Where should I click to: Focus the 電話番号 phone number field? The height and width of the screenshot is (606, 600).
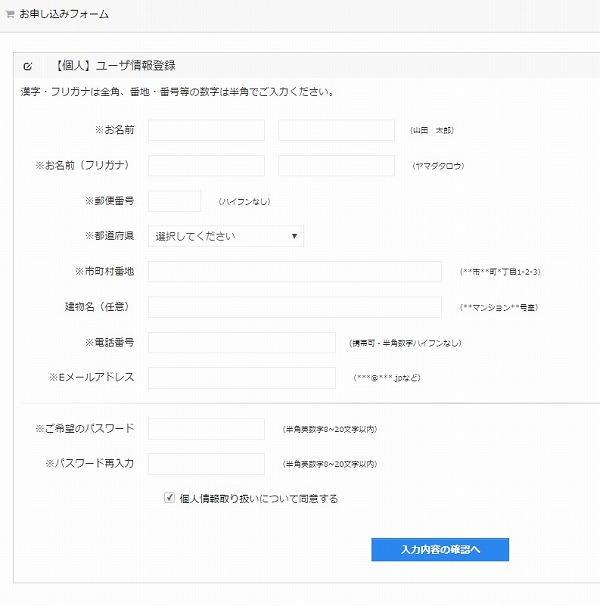click(x=241, y=343)
